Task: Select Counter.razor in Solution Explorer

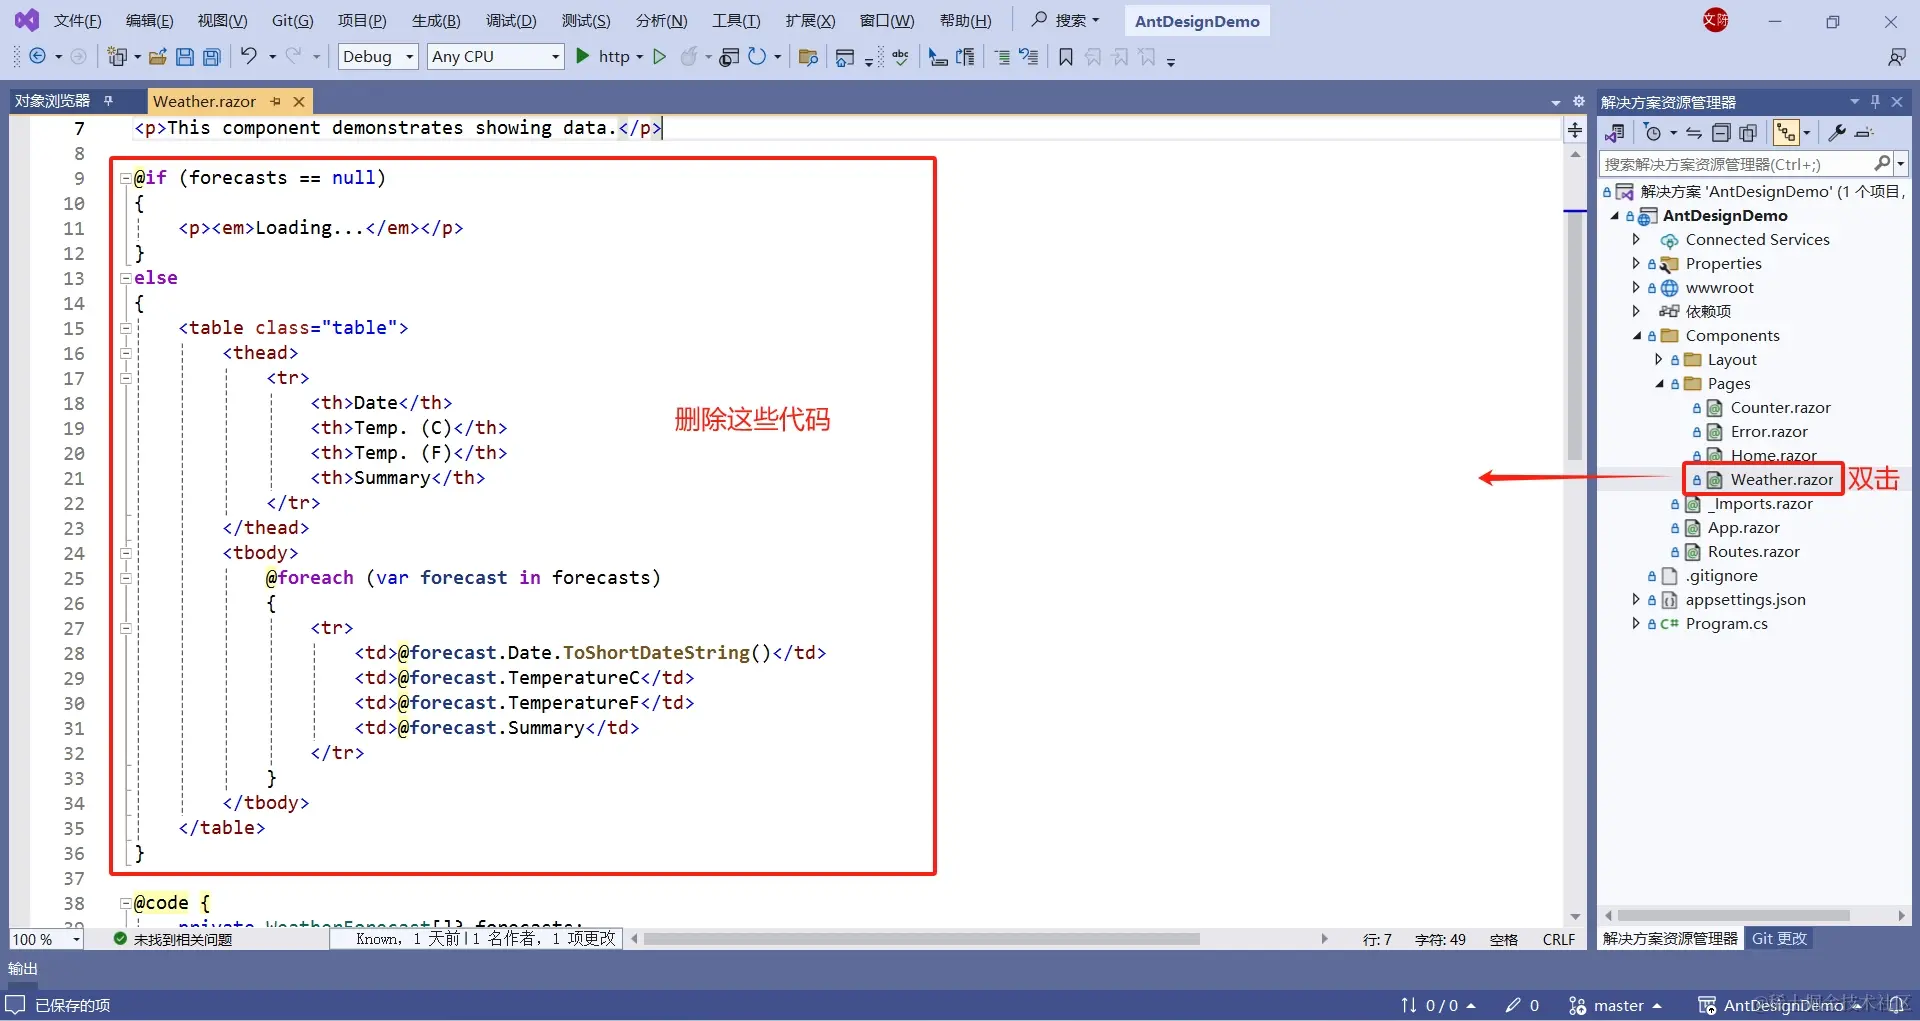Action: pos(1780,408)
